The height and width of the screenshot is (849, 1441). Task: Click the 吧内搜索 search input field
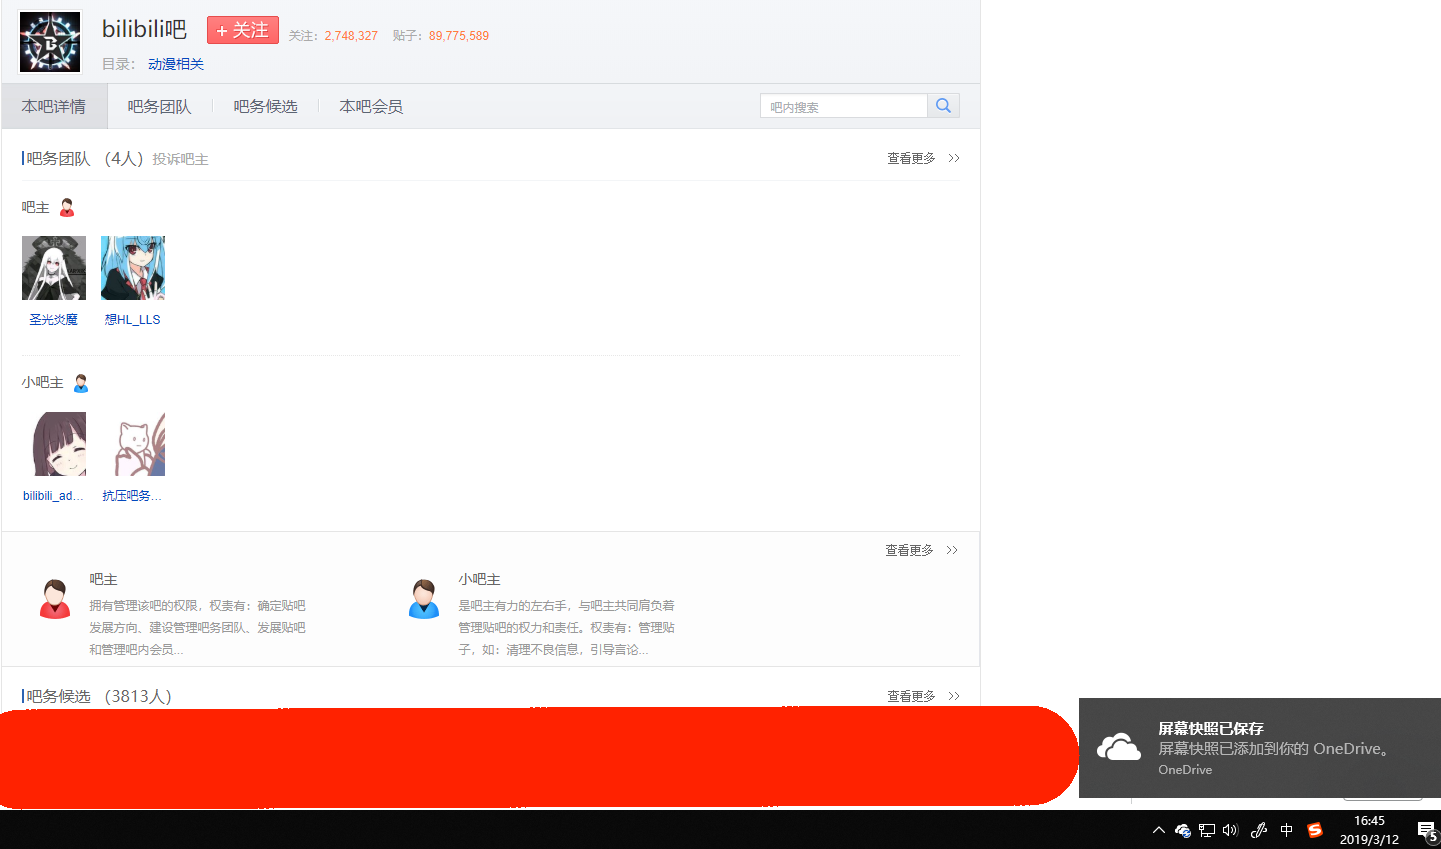coord(843,107)
